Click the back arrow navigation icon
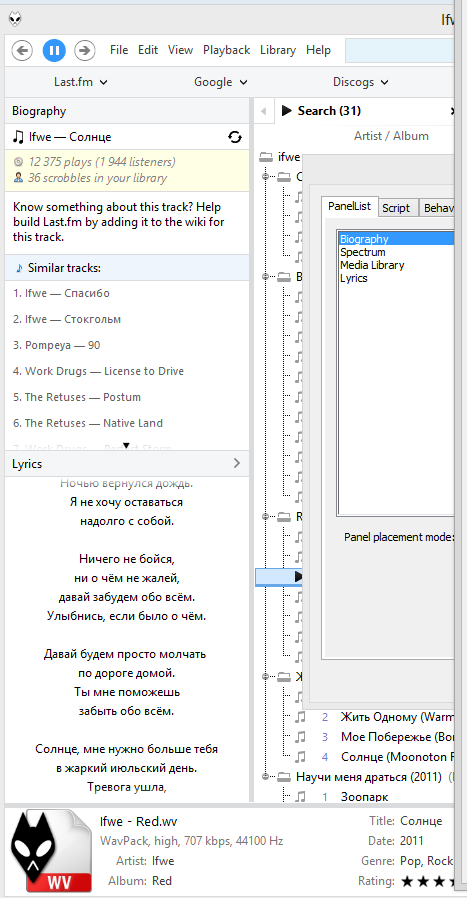Image resolution: width=467 pixels, height=898 pixels. (22, 50)
